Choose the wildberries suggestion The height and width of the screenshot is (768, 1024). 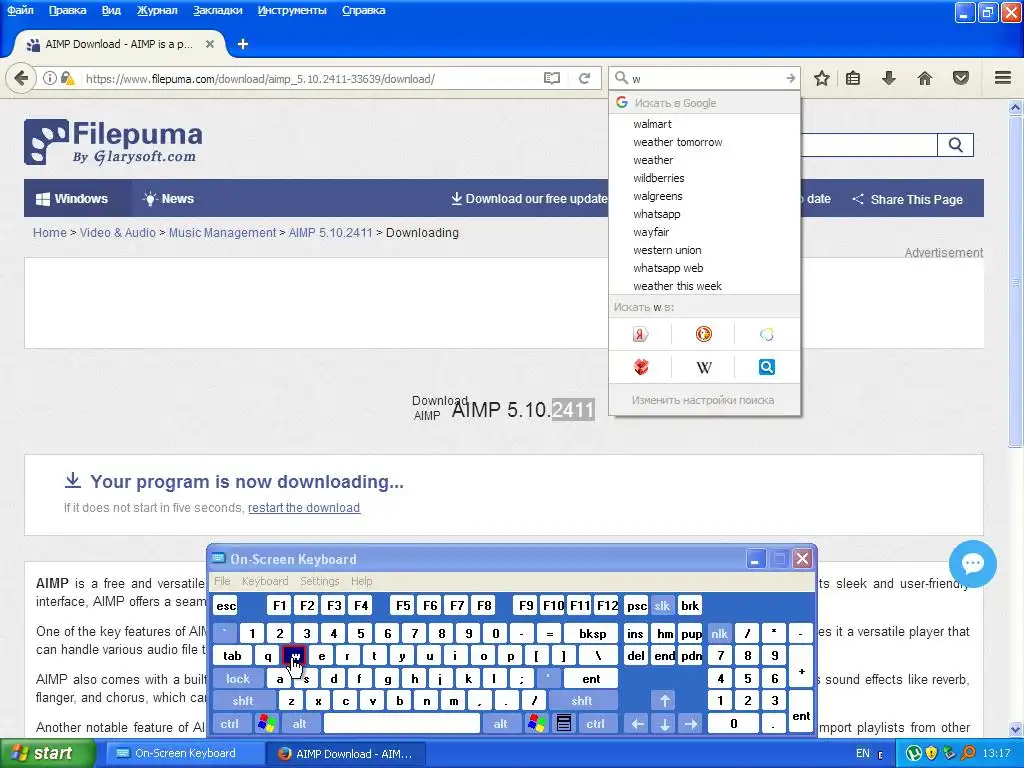[x=704, y=178]
